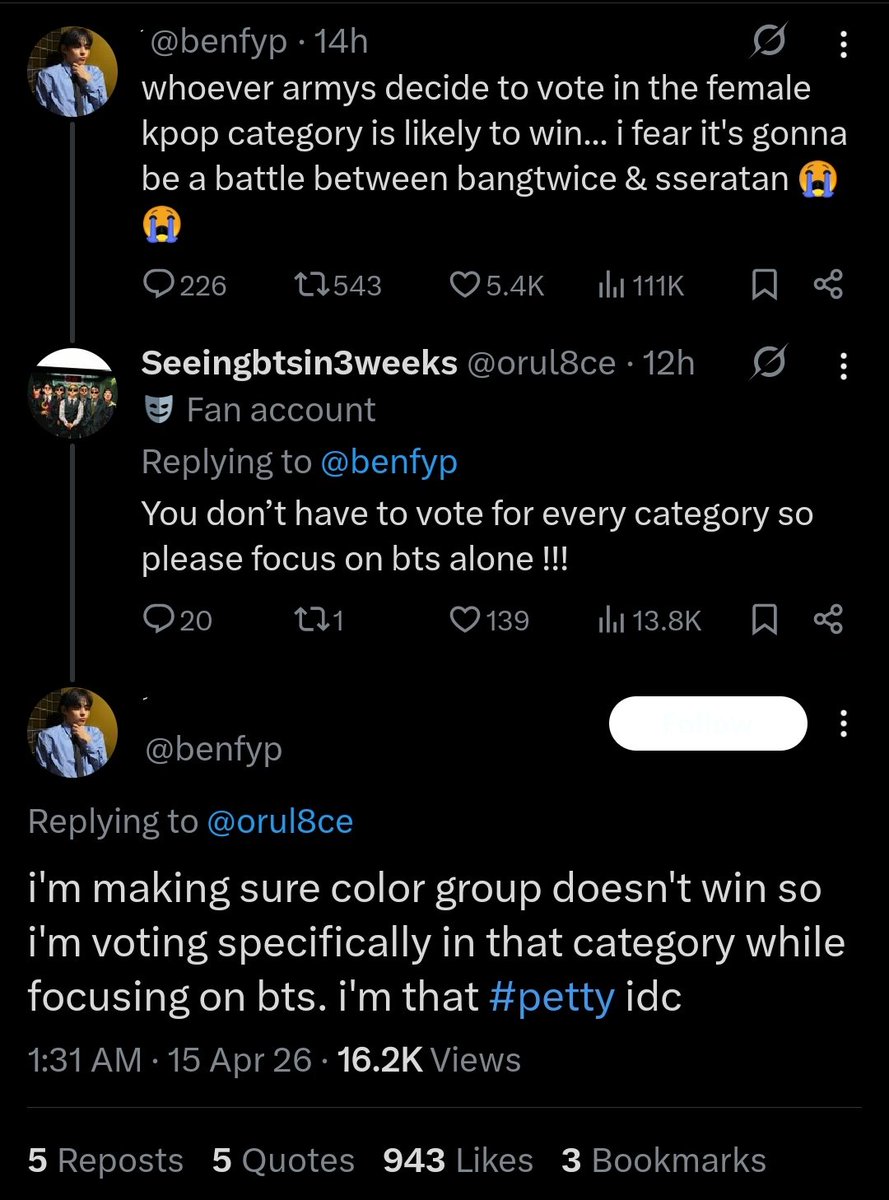
Task: Open more options for first tweet
Action: click(x=842, y=44)
